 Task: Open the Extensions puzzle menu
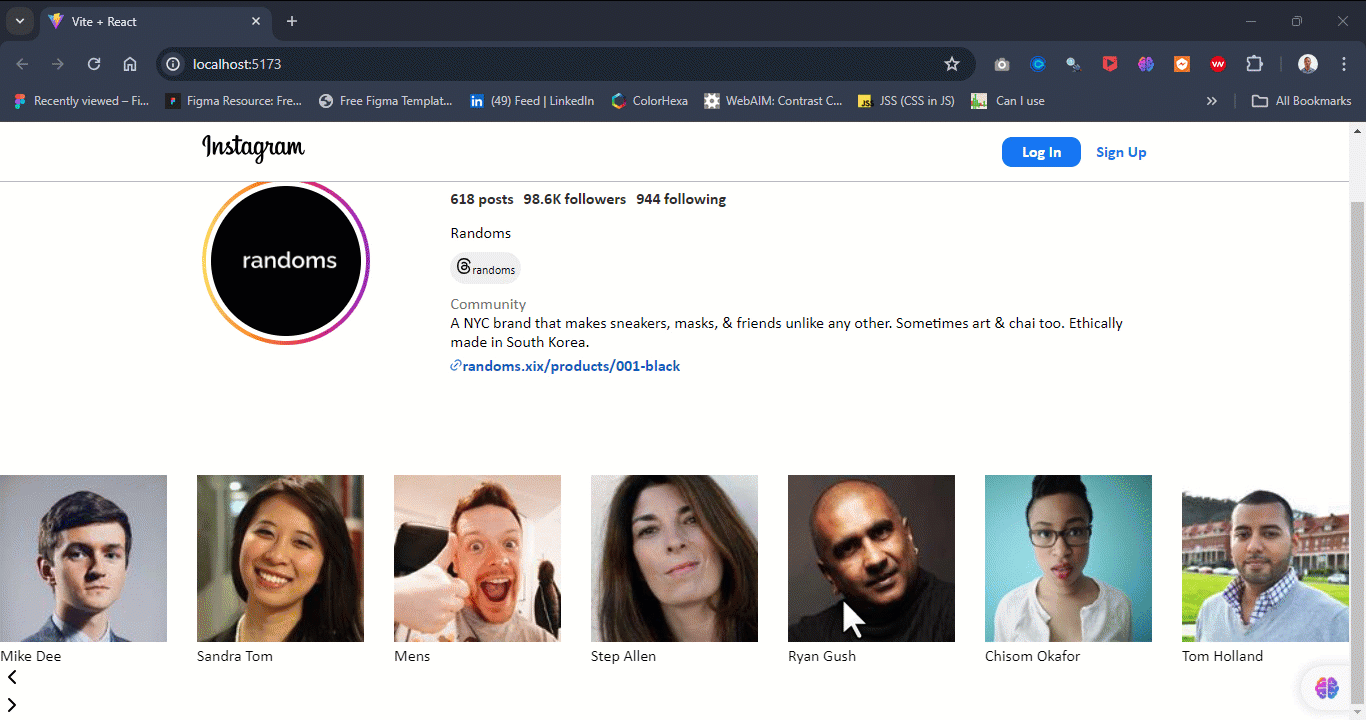click(x=1254, y=64)
